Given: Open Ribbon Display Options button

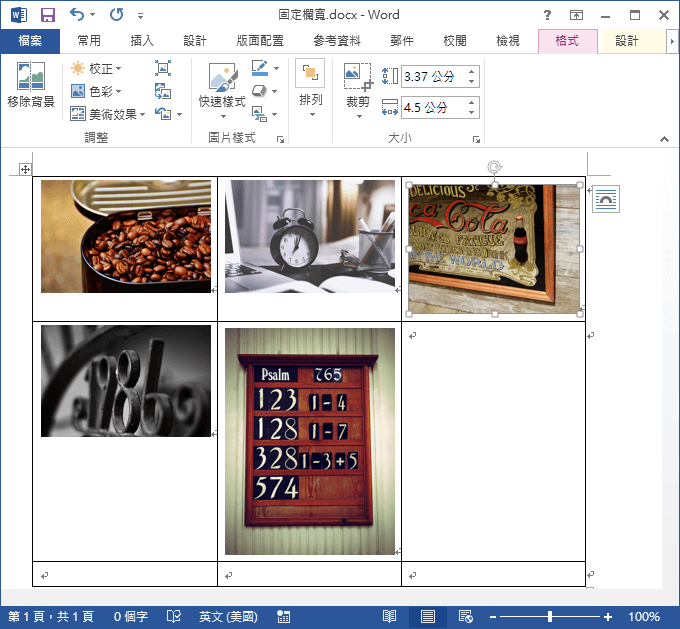Looking at the screenshot, I should point(576,16).
